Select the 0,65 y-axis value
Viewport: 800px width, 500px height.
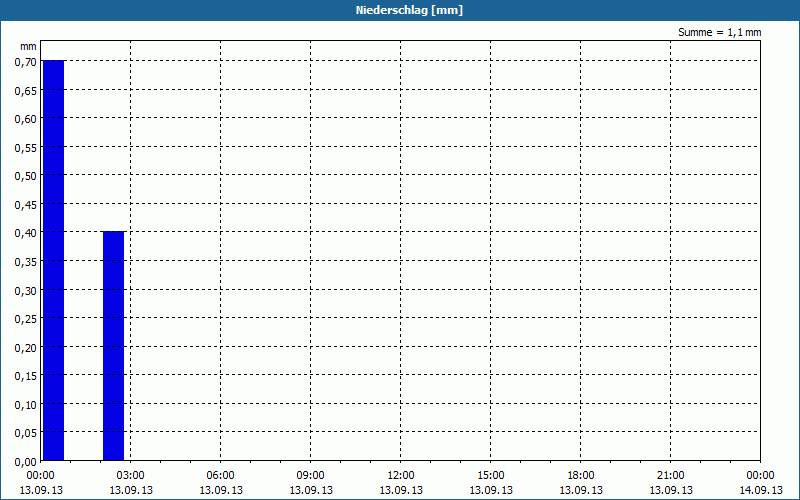tap(26, 90)
